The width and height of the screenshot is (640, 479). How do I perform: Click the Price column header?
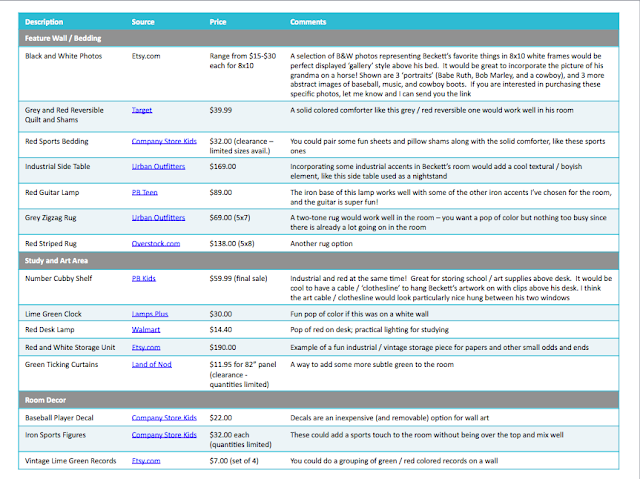click(218, 22)
